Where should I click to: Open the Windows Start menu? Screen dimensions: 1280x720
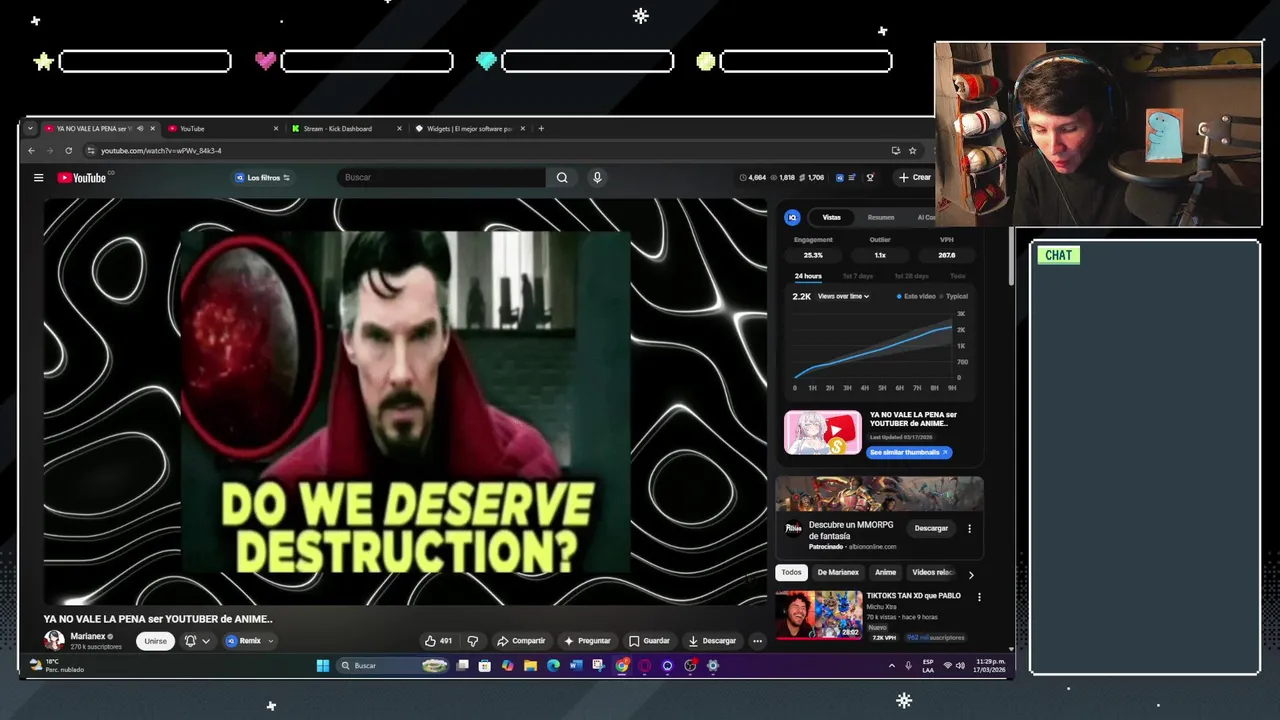click(x=323, y=665)
